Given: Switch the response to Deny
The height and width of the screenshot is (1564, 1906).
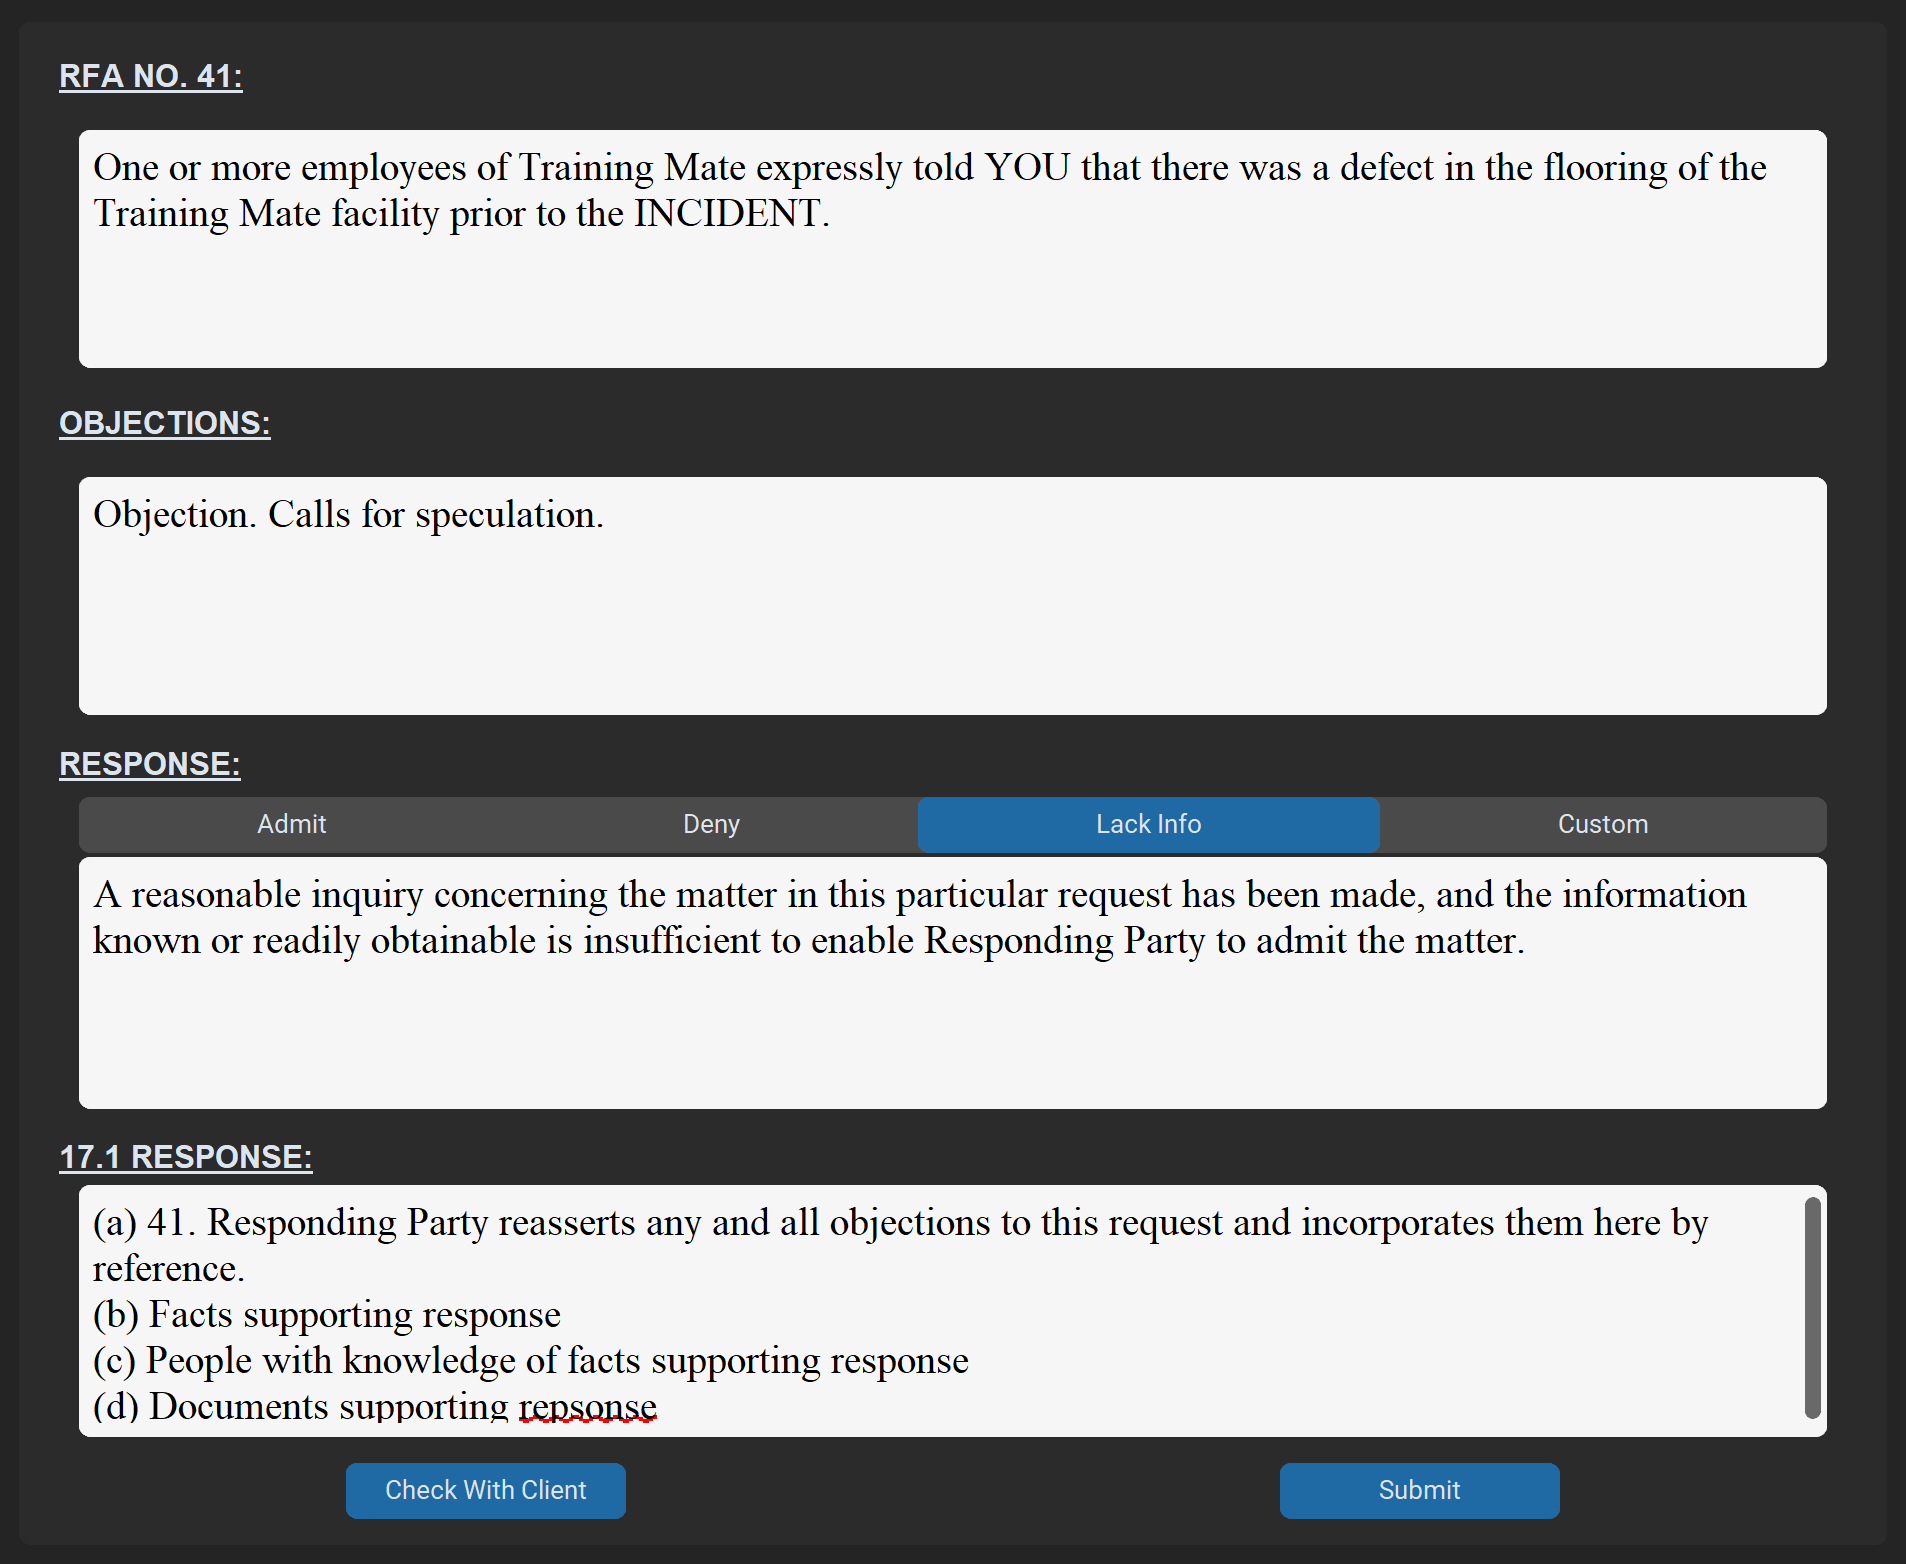Looking at the screenshot, I should (x=711, y=824).
